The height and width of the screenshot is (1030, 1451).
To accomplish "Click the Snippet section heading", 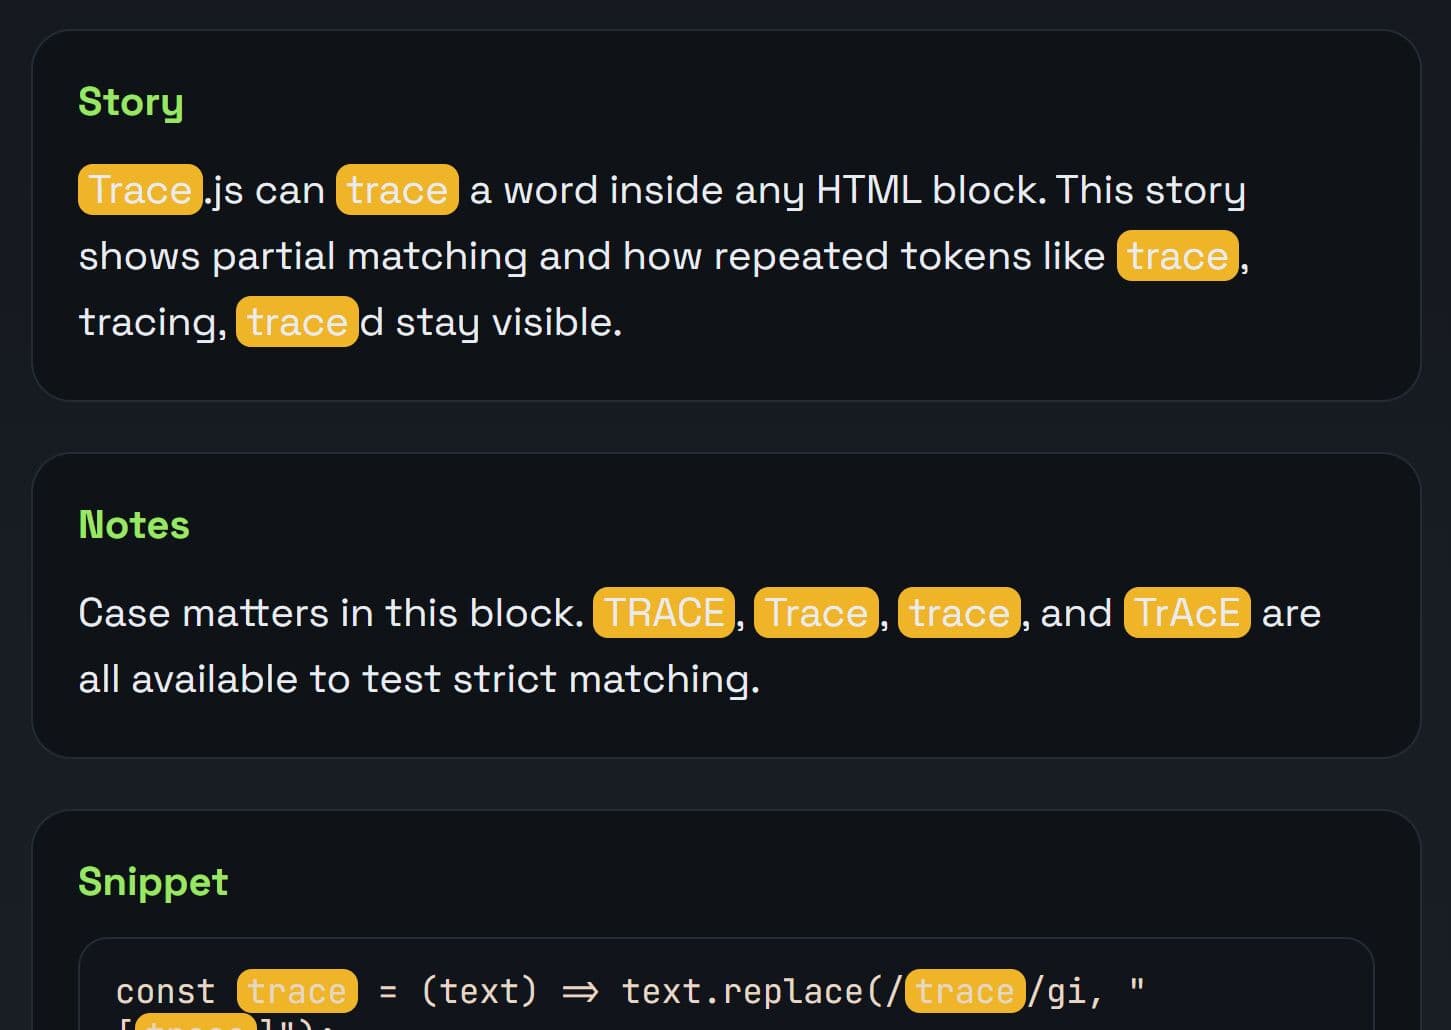I will tap(153, 882).
